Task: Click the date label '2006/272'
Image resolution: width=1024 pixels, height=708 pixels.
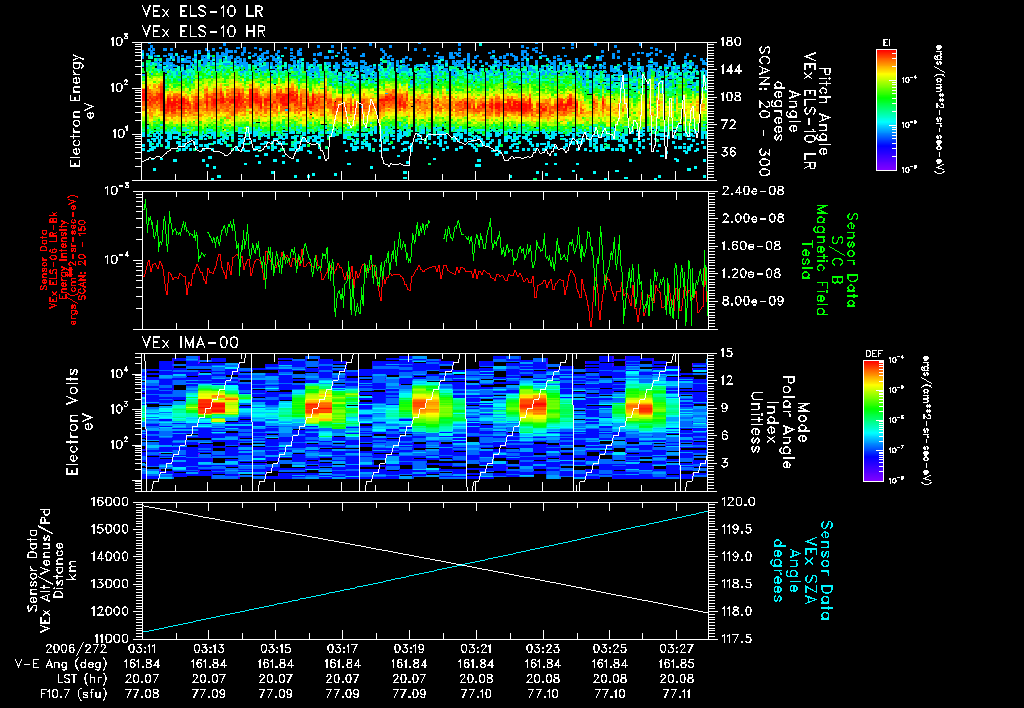Action: (x=76, y=650)
